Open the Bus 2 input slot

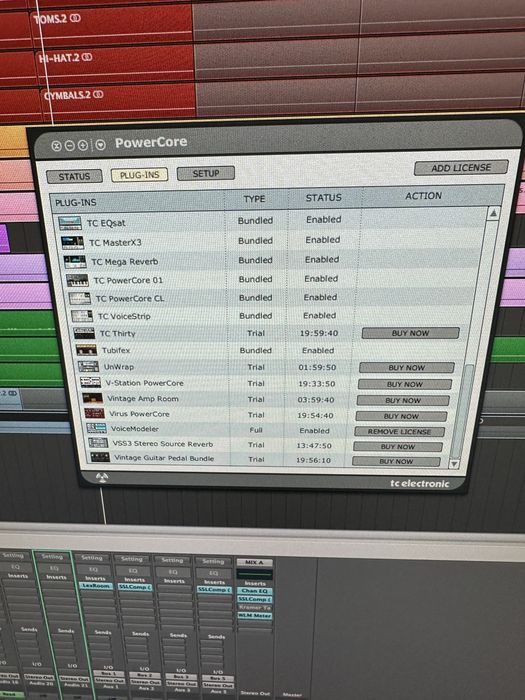145,675
